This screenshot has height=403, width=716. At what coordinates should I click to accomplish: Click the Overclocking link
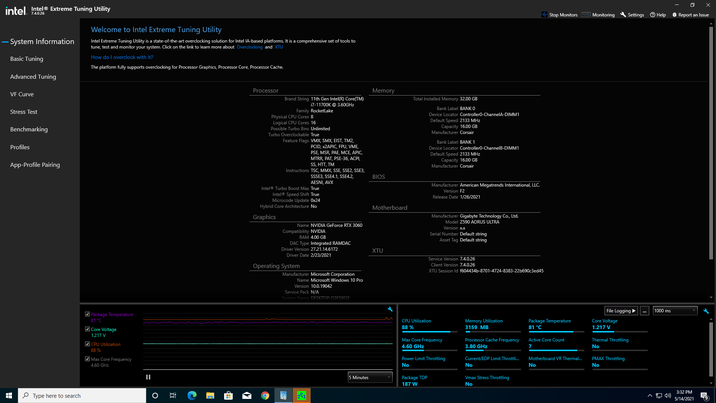tap(249, 47)
